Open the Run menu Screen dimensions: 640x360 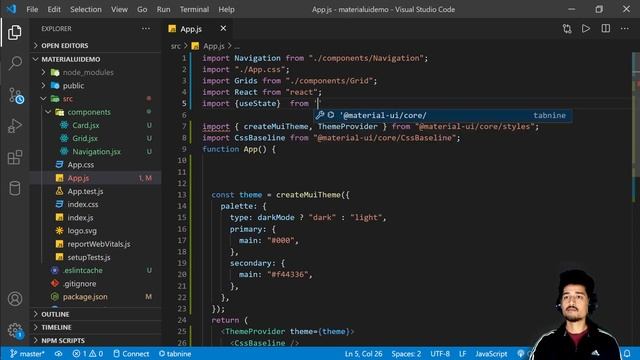tap(163, 9)
